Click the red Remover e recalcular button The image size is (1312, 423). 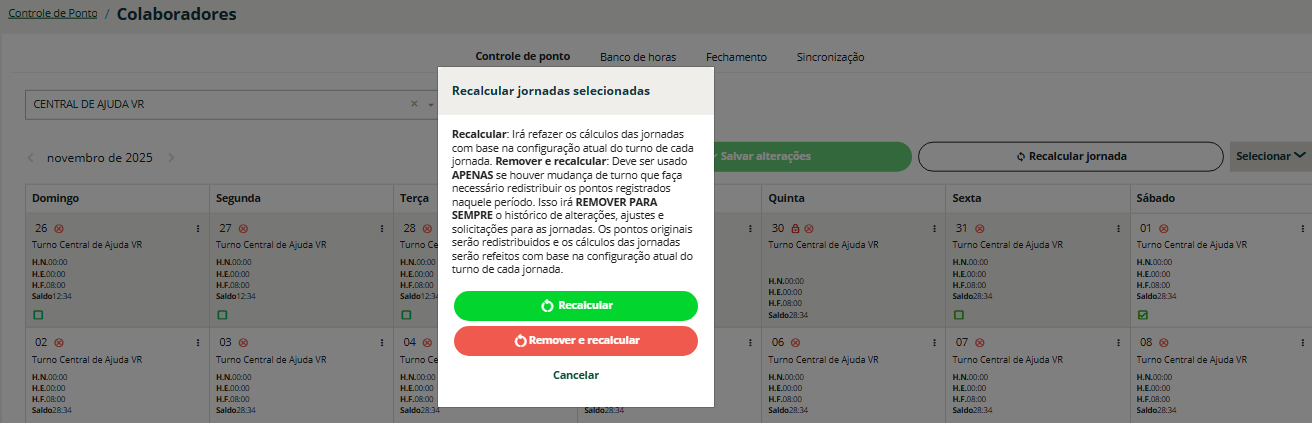tap(576, 340)
